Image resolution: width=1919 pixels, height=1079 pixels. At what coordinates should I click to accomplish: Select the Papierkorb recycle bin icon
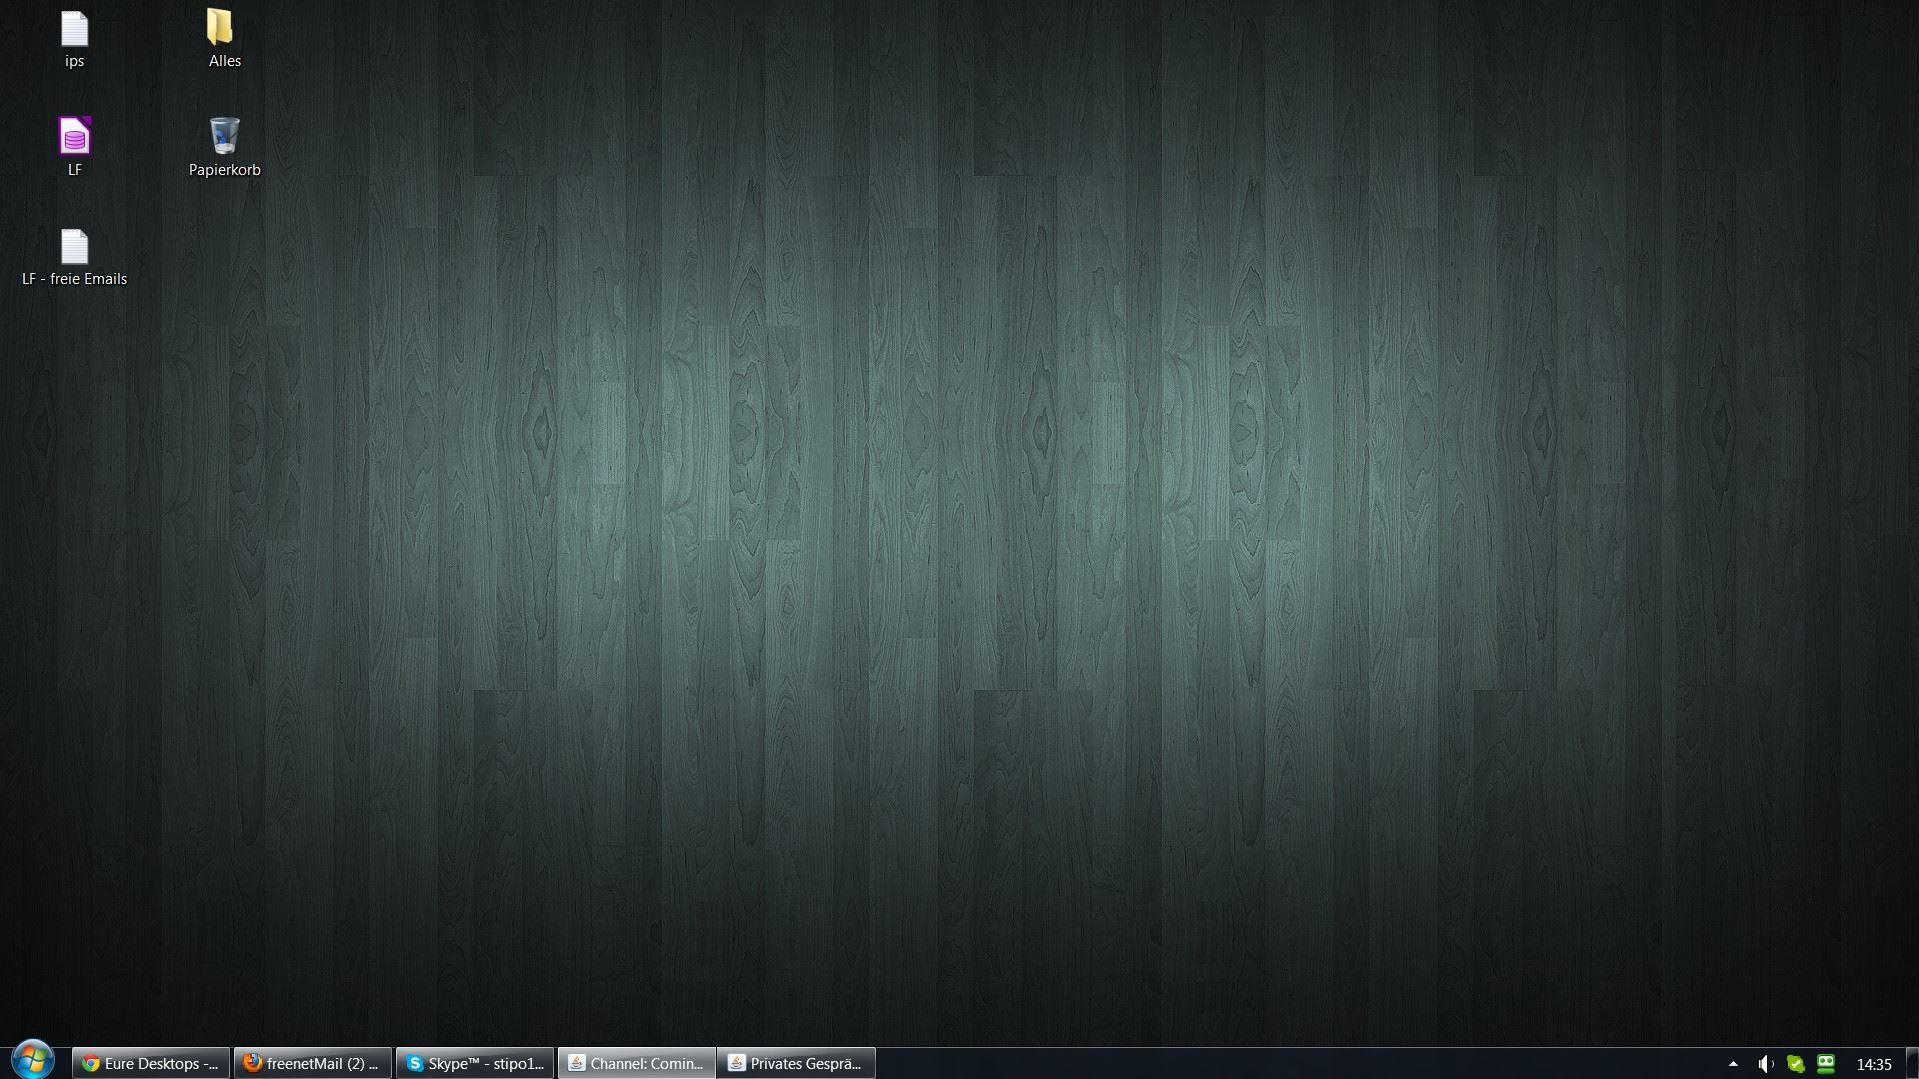click(224, 137)
